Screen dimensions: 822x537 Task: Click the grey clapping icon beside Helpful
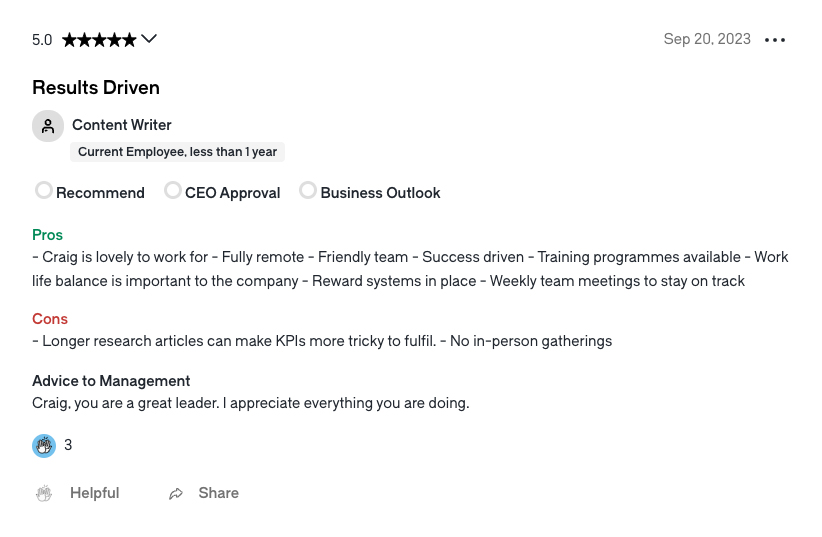(x=44, y=493)
